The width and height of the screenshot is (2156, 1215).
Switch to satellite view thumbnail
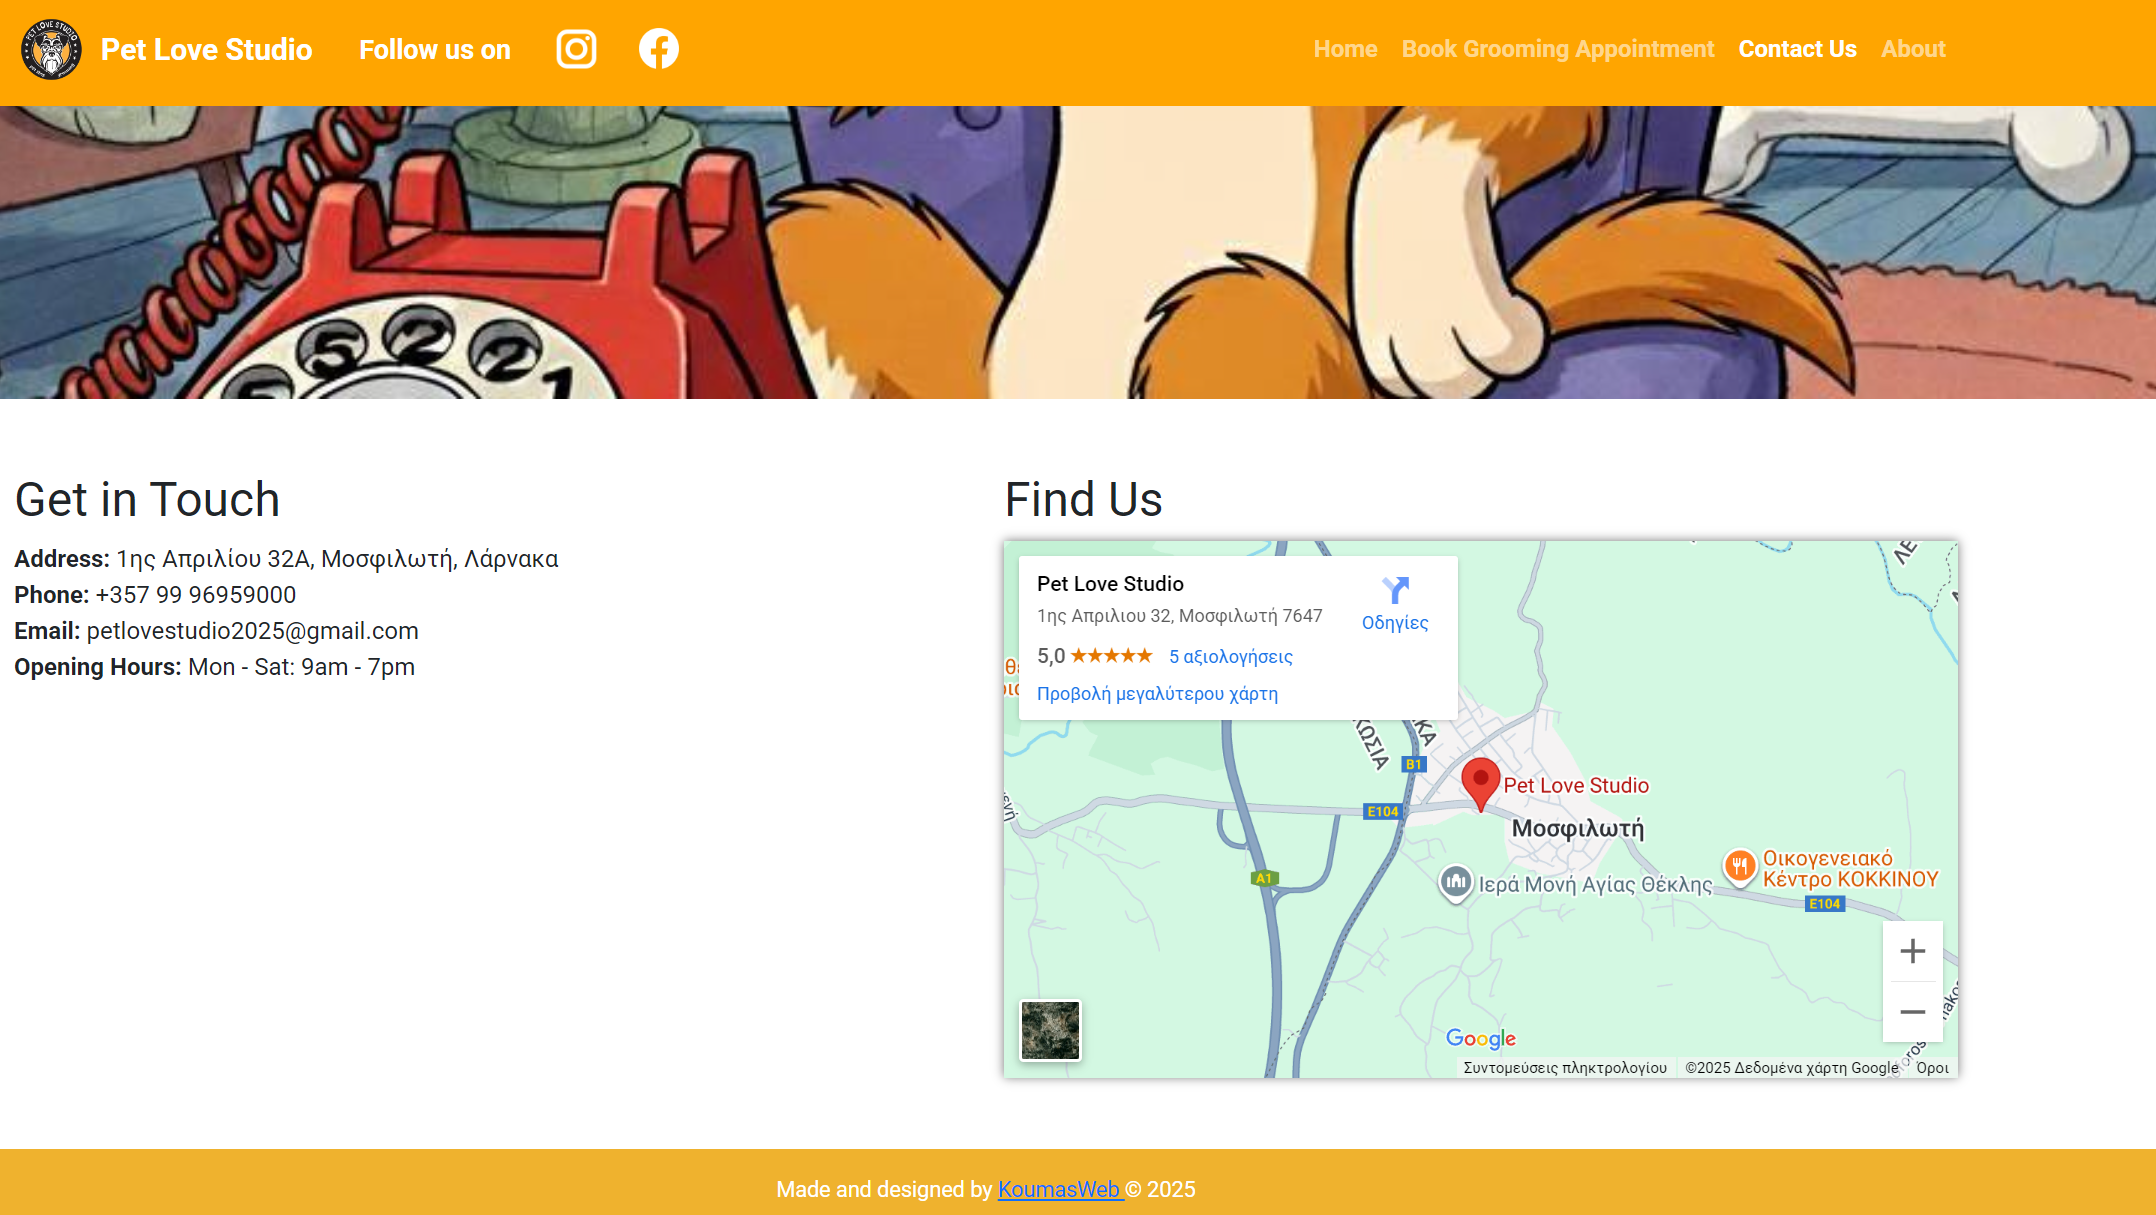point(1050,1030)
